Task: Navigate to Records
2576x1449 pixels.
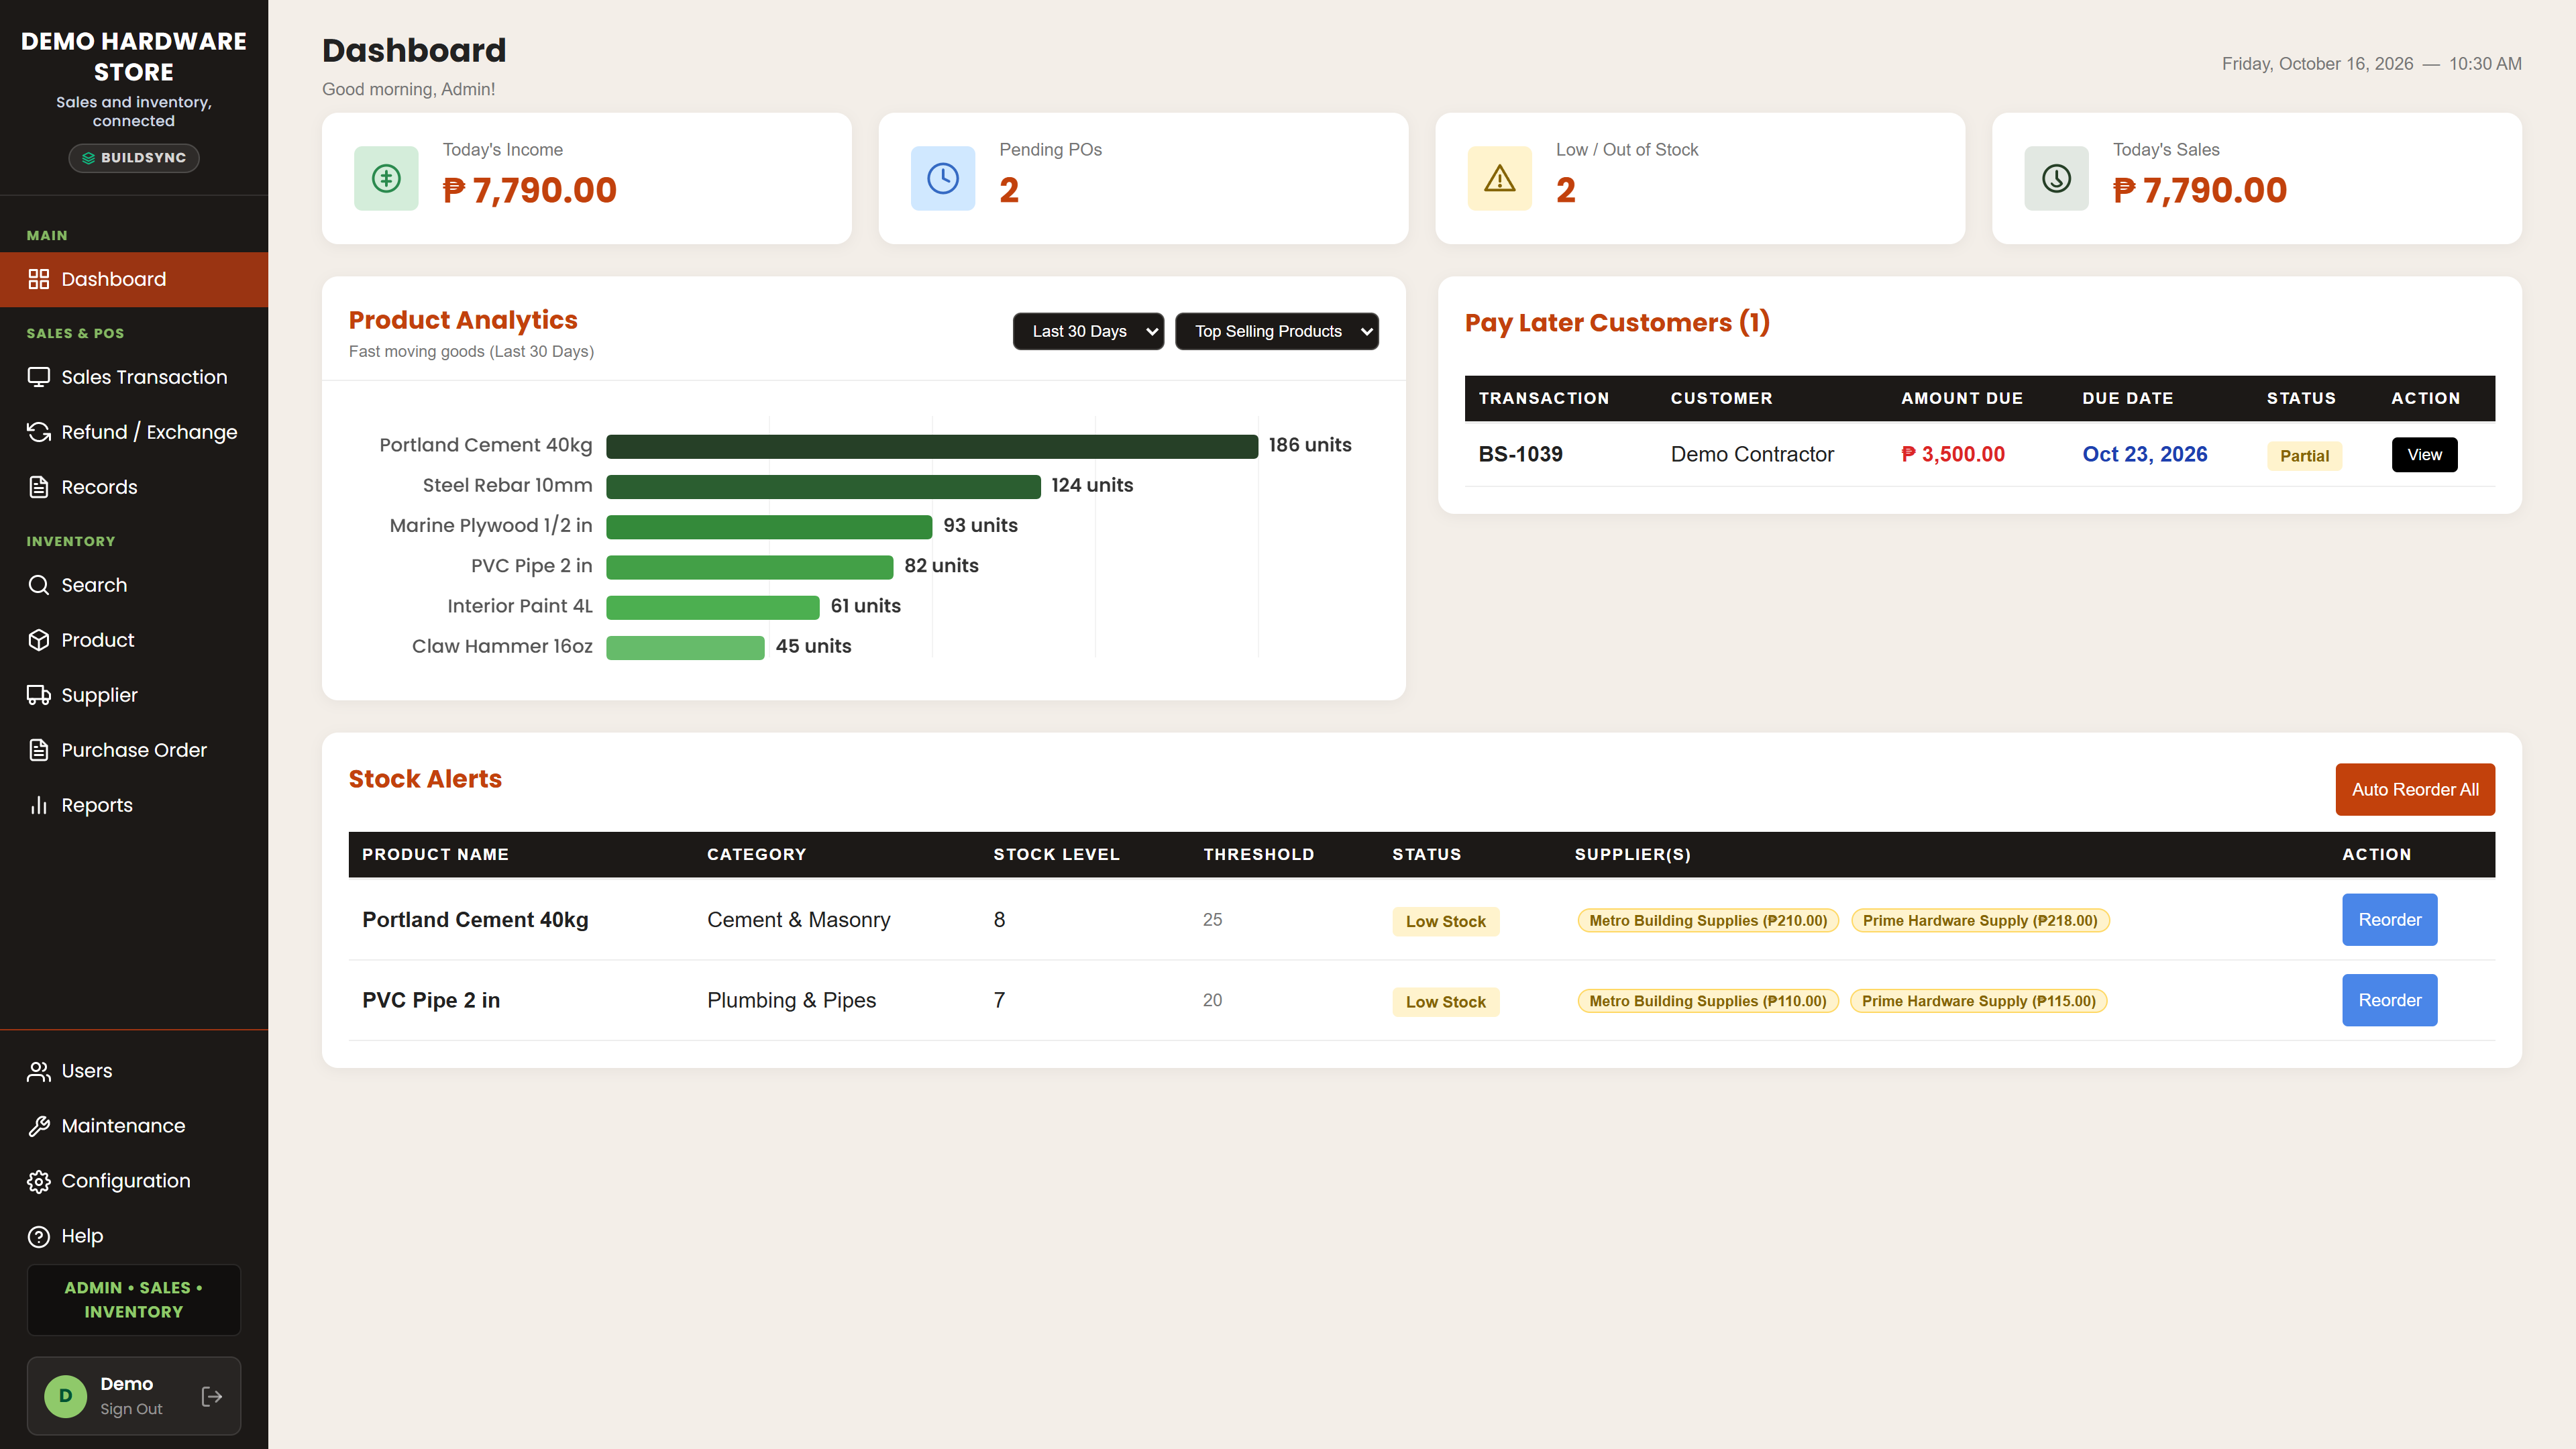Action: (134, 487)
